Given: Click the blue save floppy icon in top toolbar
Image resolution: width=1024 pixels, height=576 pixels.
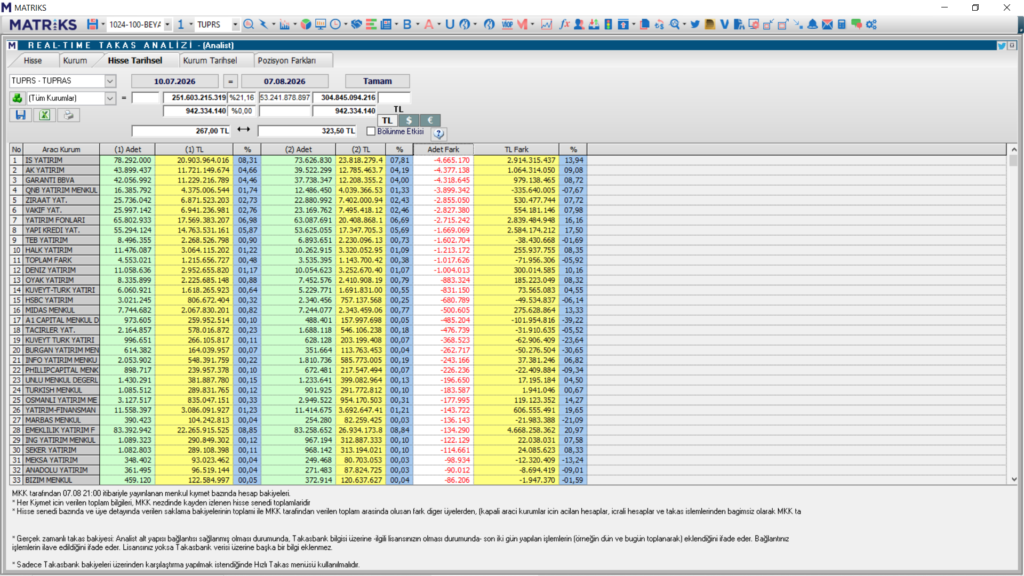Looking at the screenshot, I should tap(93, 24).
